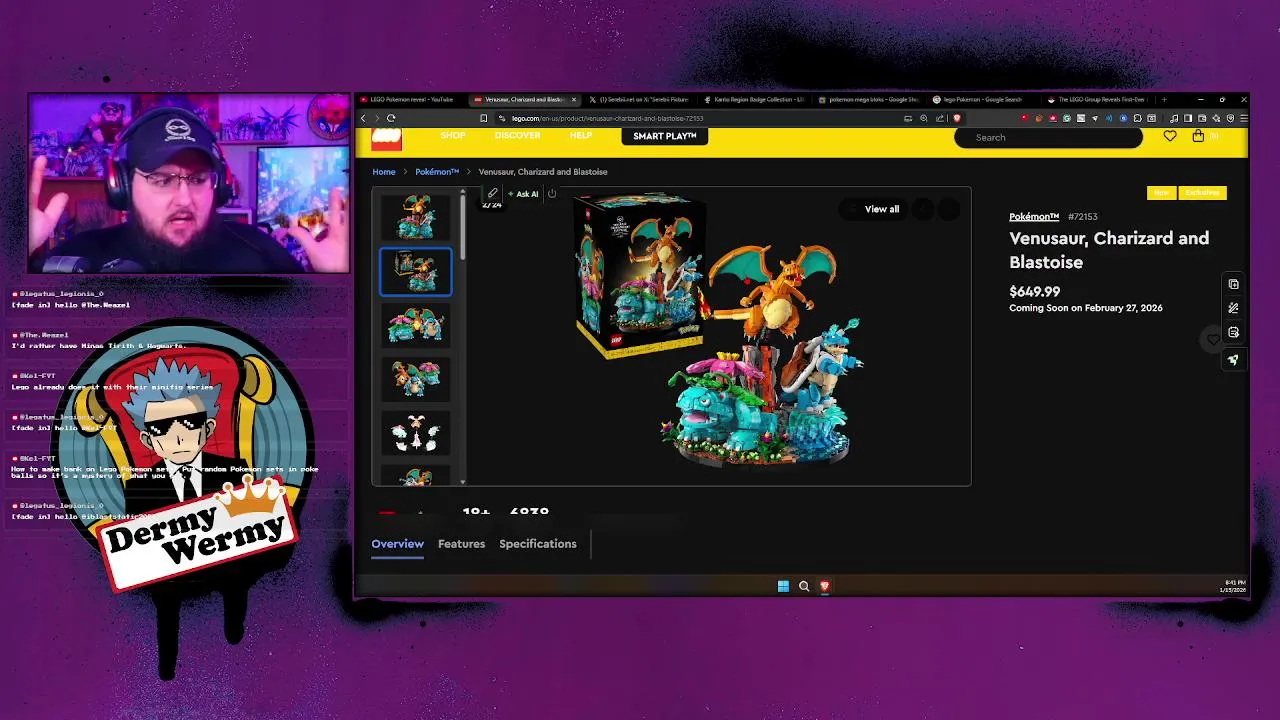Click the Ask AI button on image overlay

tap(523, 194)
